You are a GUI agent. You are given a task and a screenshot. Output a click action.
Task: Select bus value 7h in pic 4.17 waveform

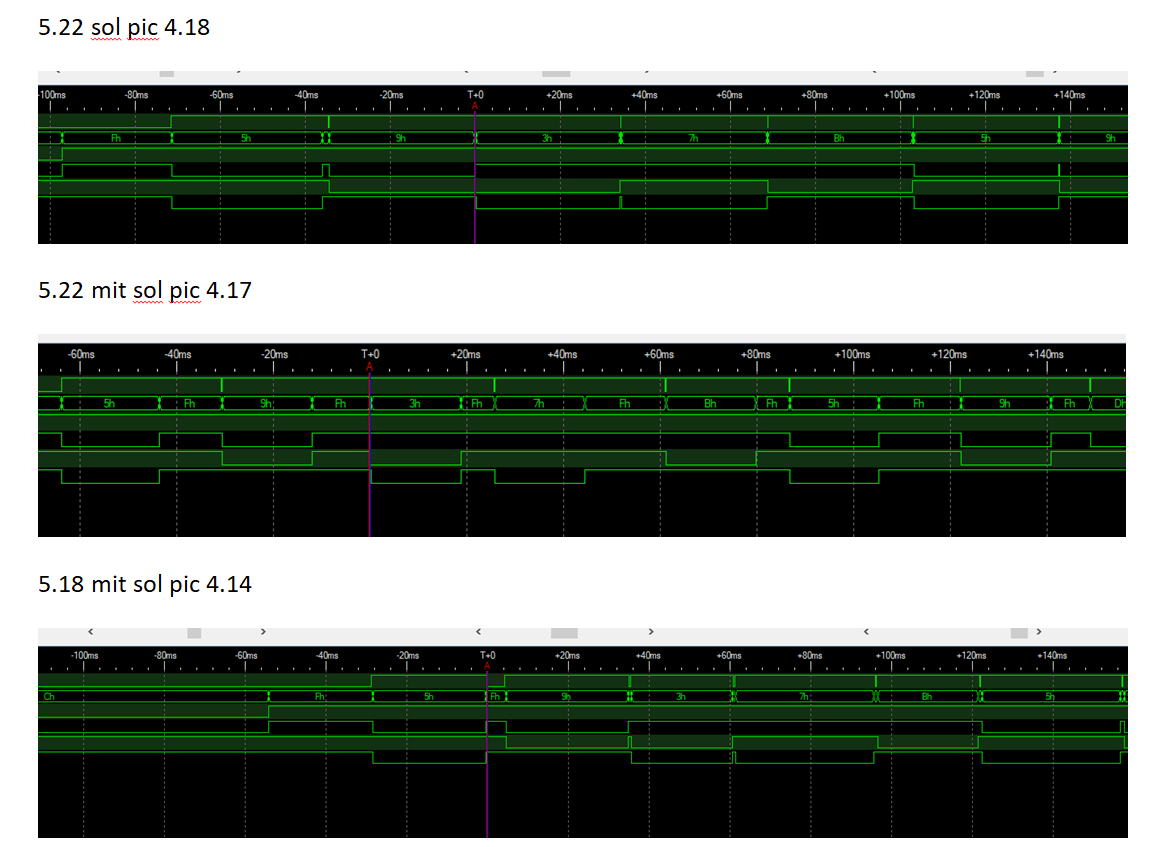538,404
